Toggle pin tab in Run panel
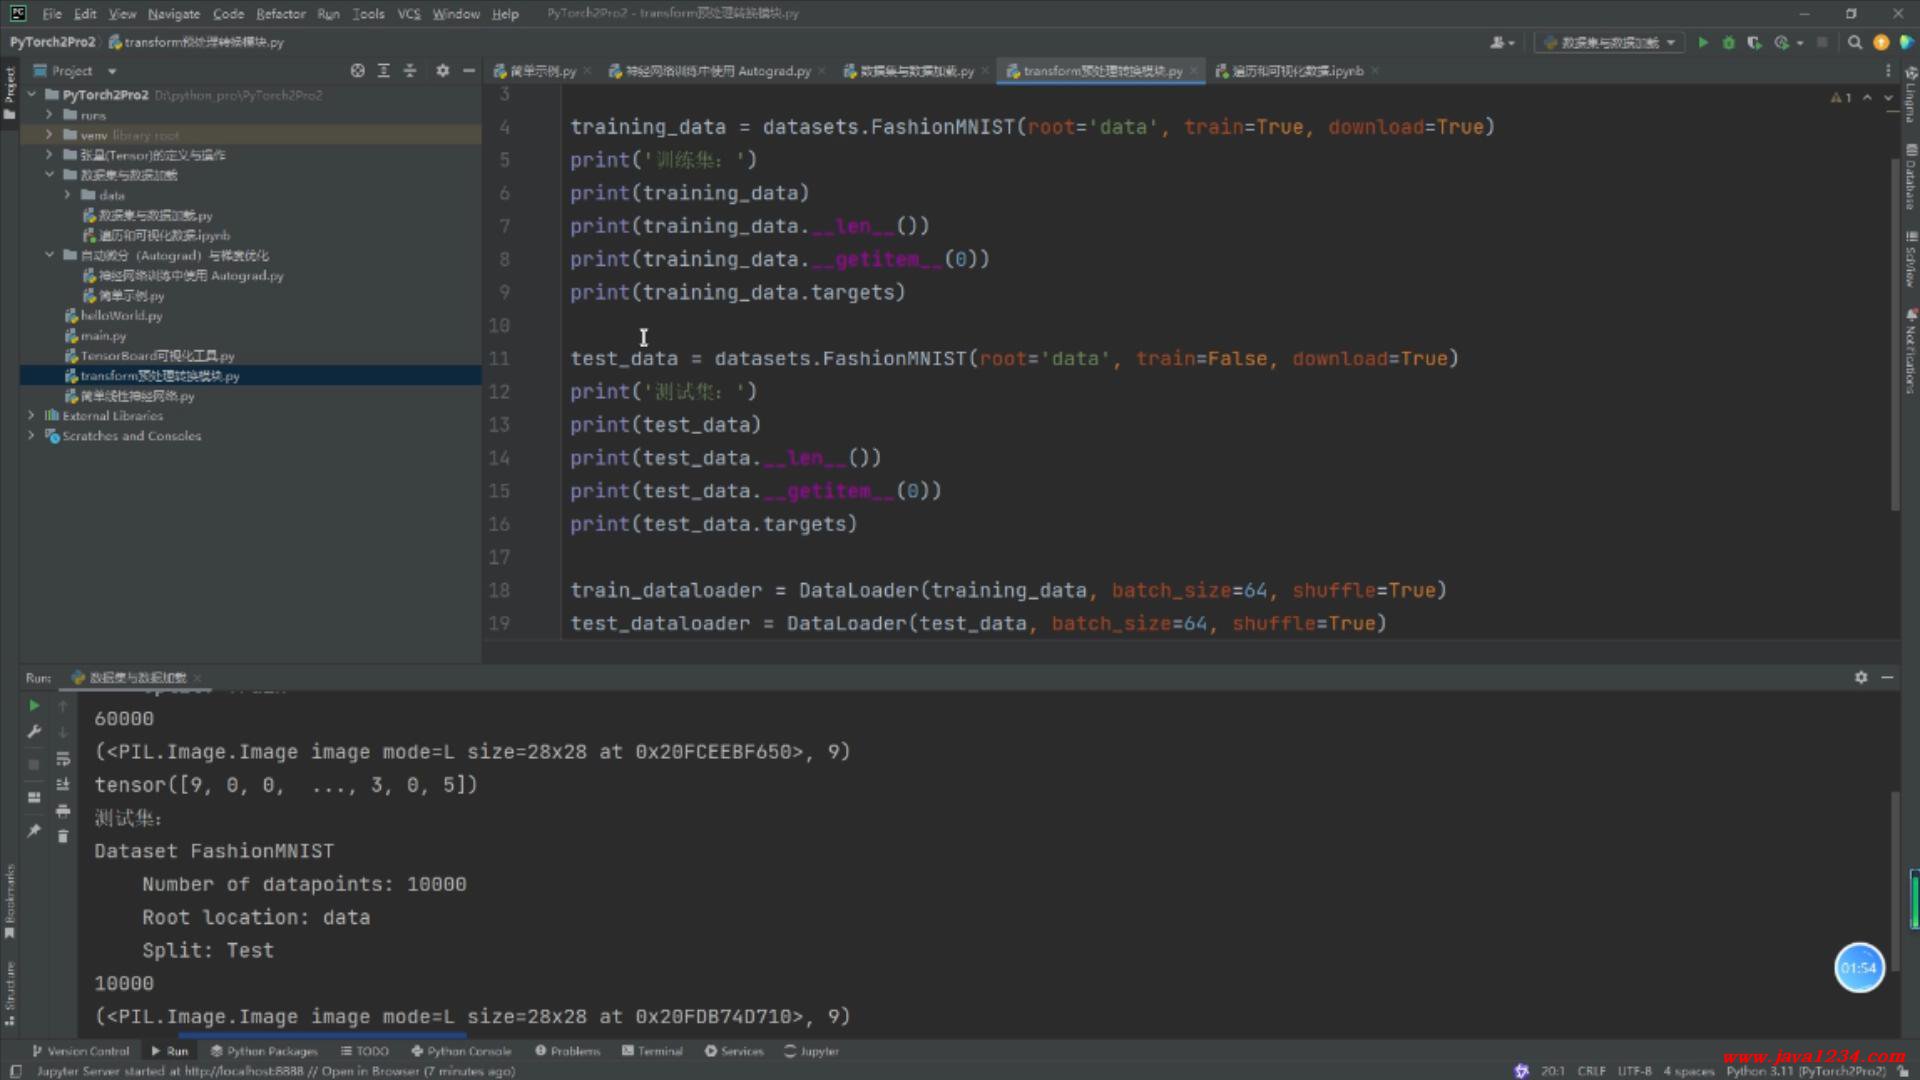The image size is (1920, 1080). pyautogui.click(x=34, y=830)
